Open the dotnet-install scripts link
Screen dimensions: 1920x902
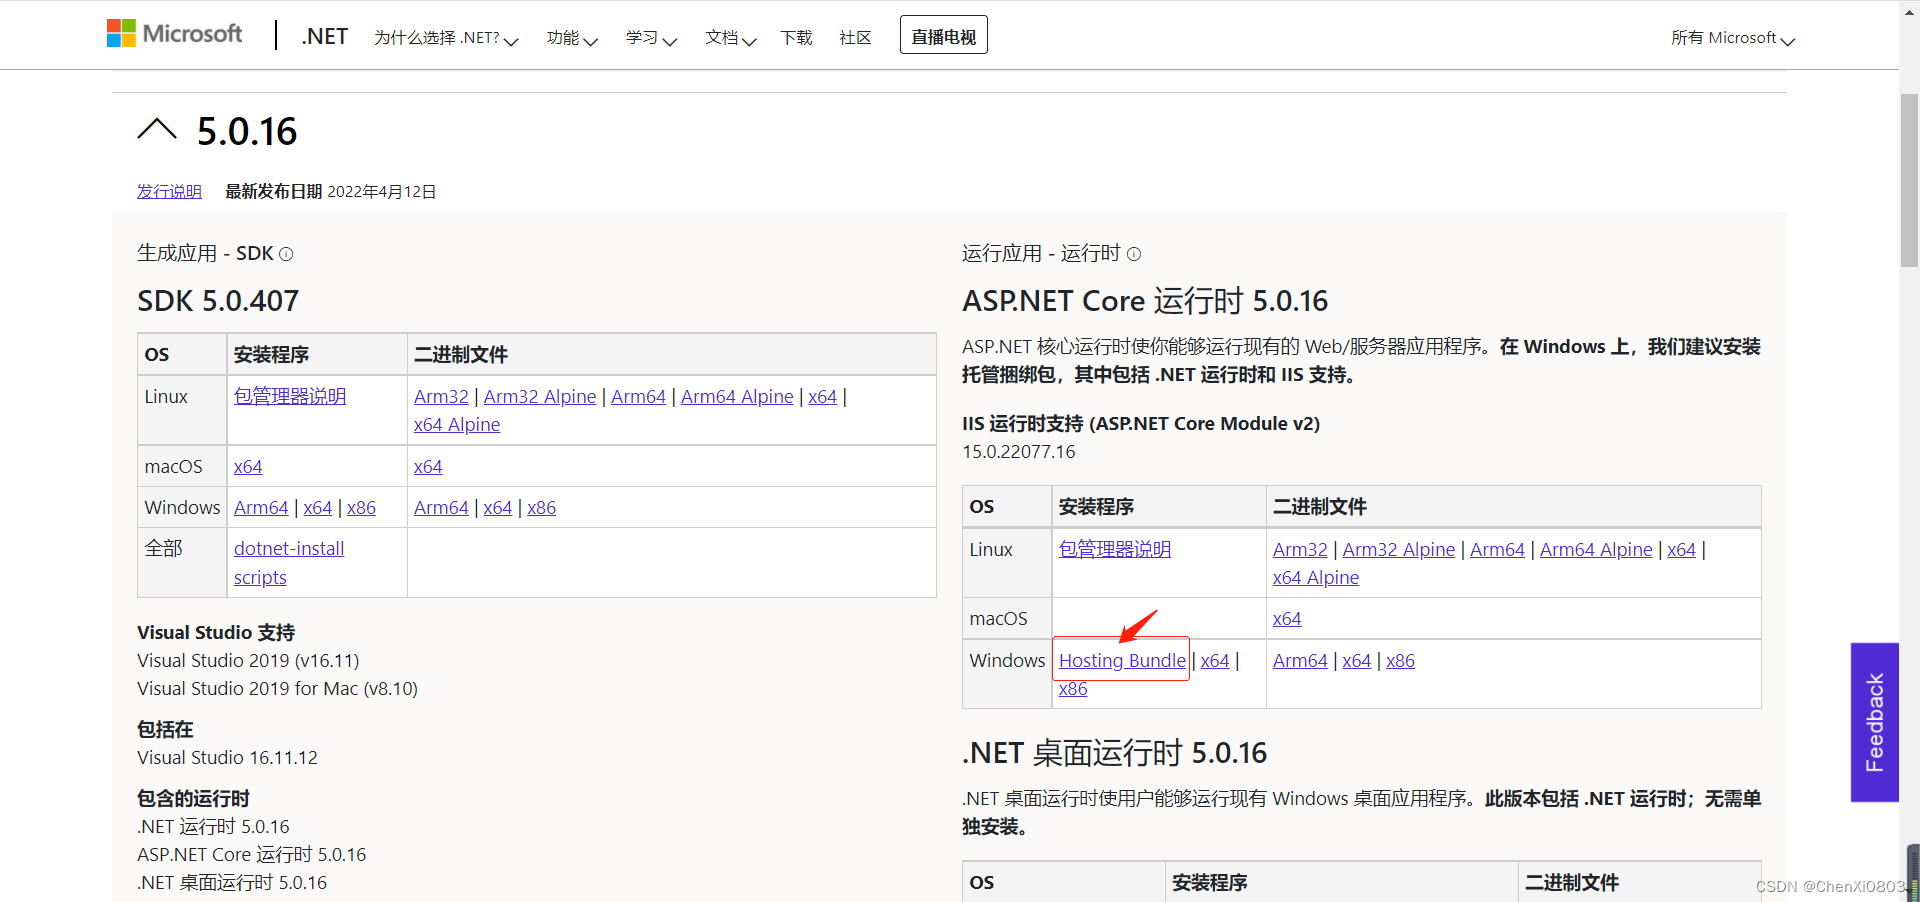[289, 563]
